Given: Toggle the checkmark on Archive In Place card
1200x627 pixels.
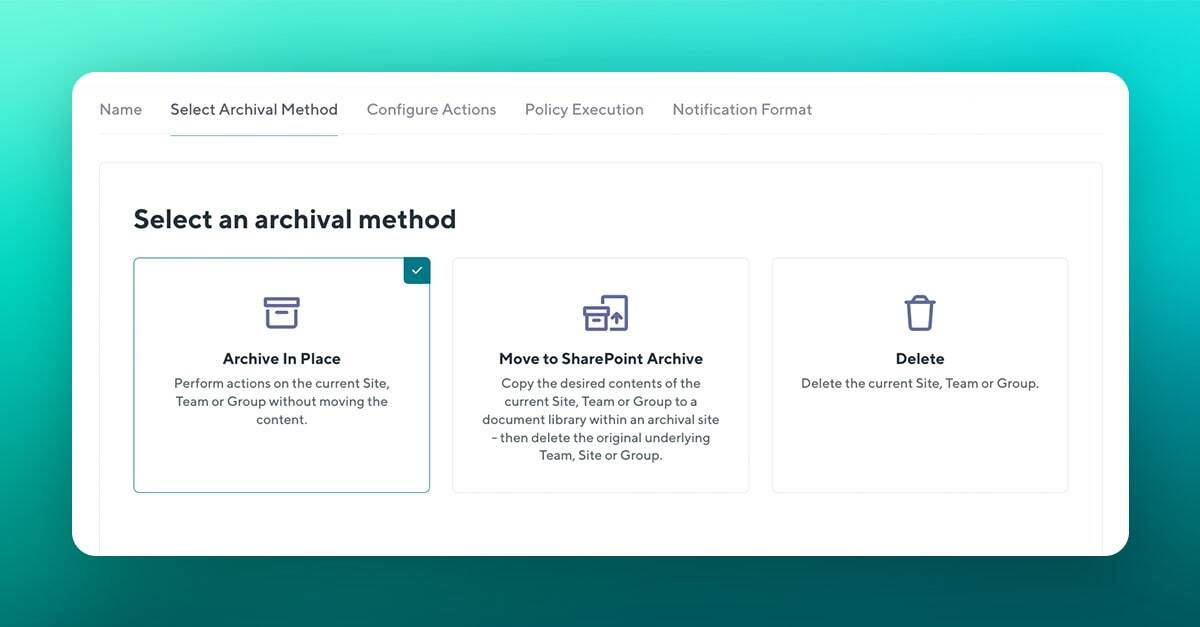Looking at the screenshot, I should coord(417,271).
